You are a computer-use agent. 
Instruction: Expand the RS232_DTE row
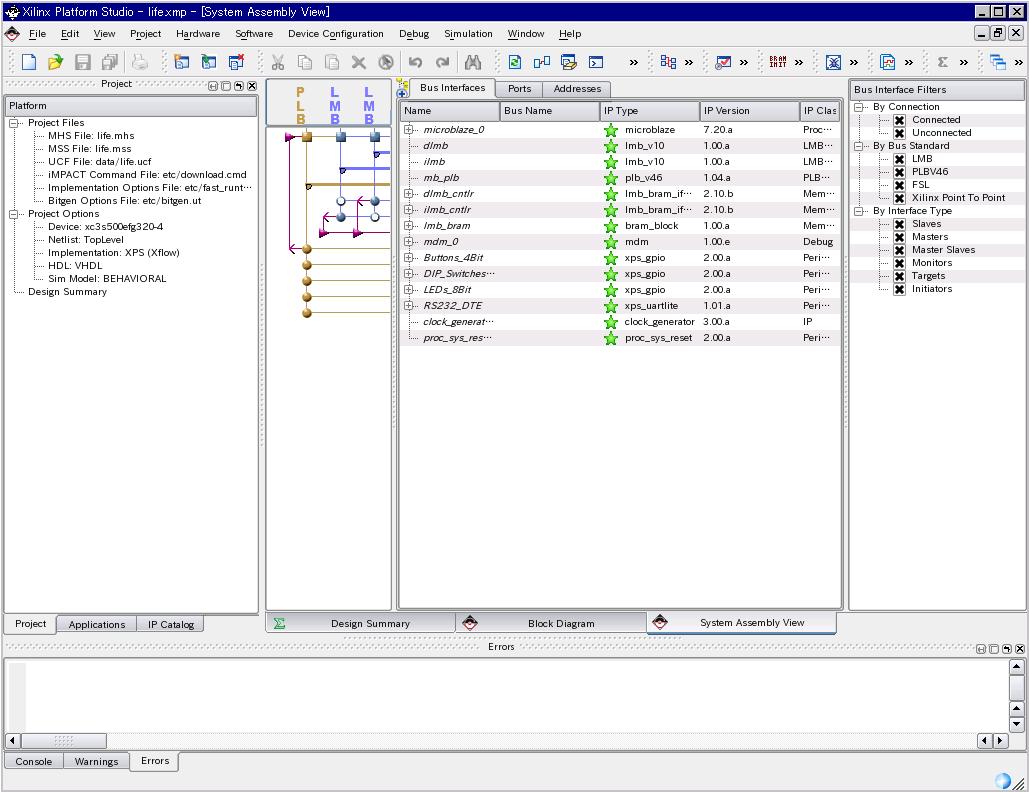click(x=409, y=306)
